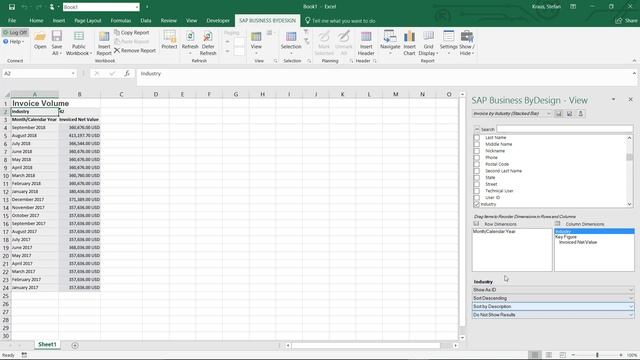Screen dimensions: 640x360
Task: Open the File tab
Action: coord(12,20)
